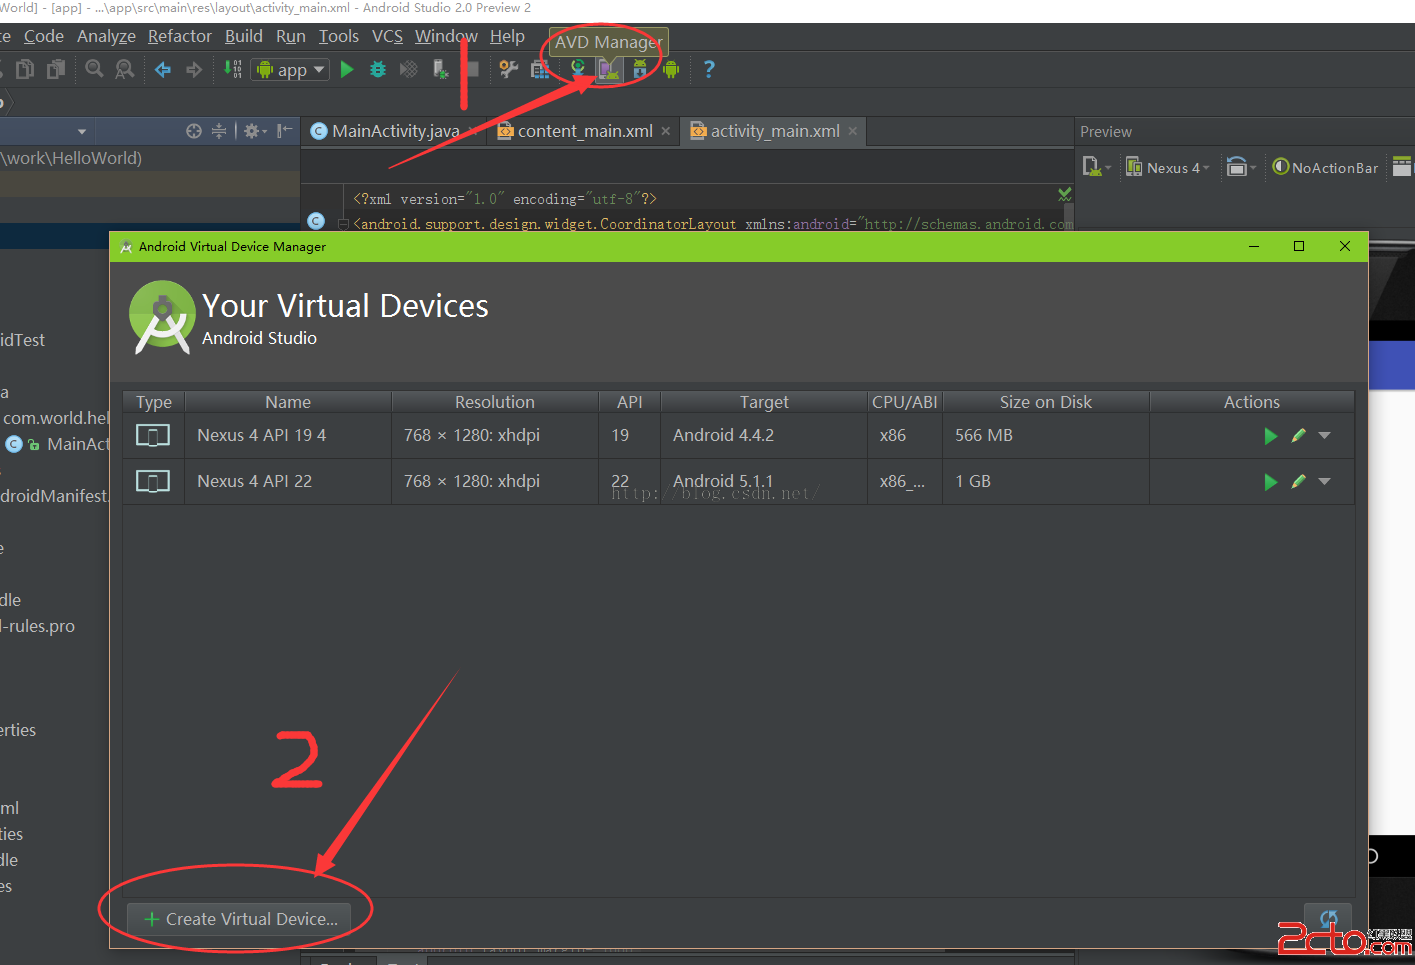This screenshot has height=965, width=1415.
Task: Open the NoActionBar theme selector
Action: [1325, 168]
